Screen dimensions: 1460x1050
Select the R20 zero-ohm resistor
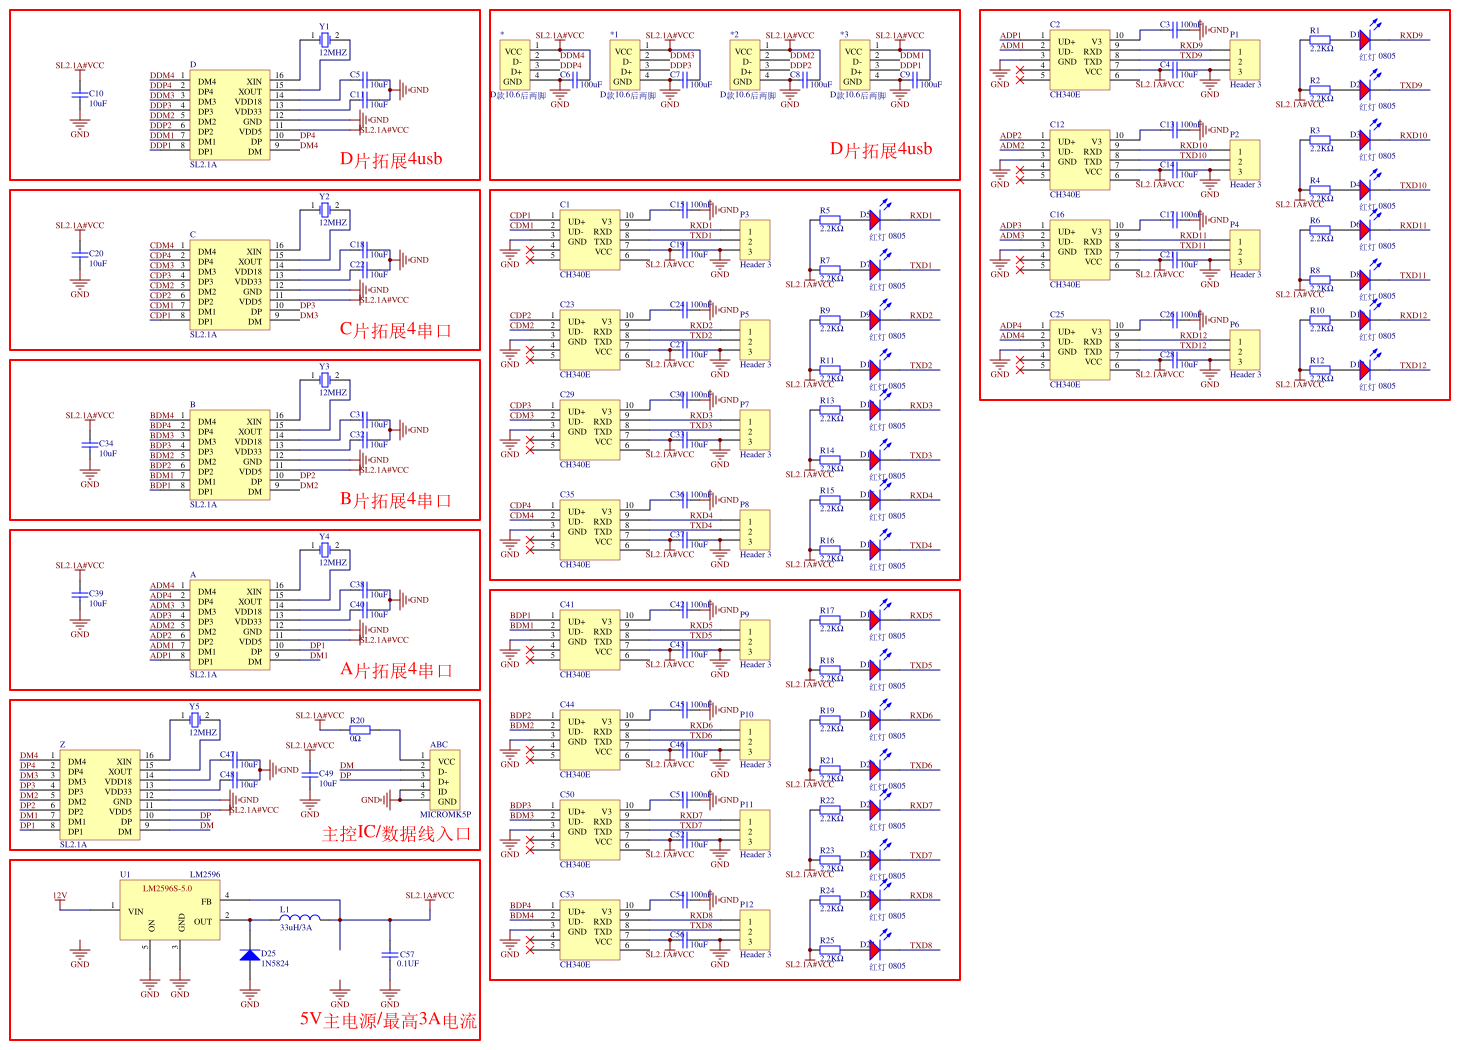pyautogui.click(x=359, y=730)
